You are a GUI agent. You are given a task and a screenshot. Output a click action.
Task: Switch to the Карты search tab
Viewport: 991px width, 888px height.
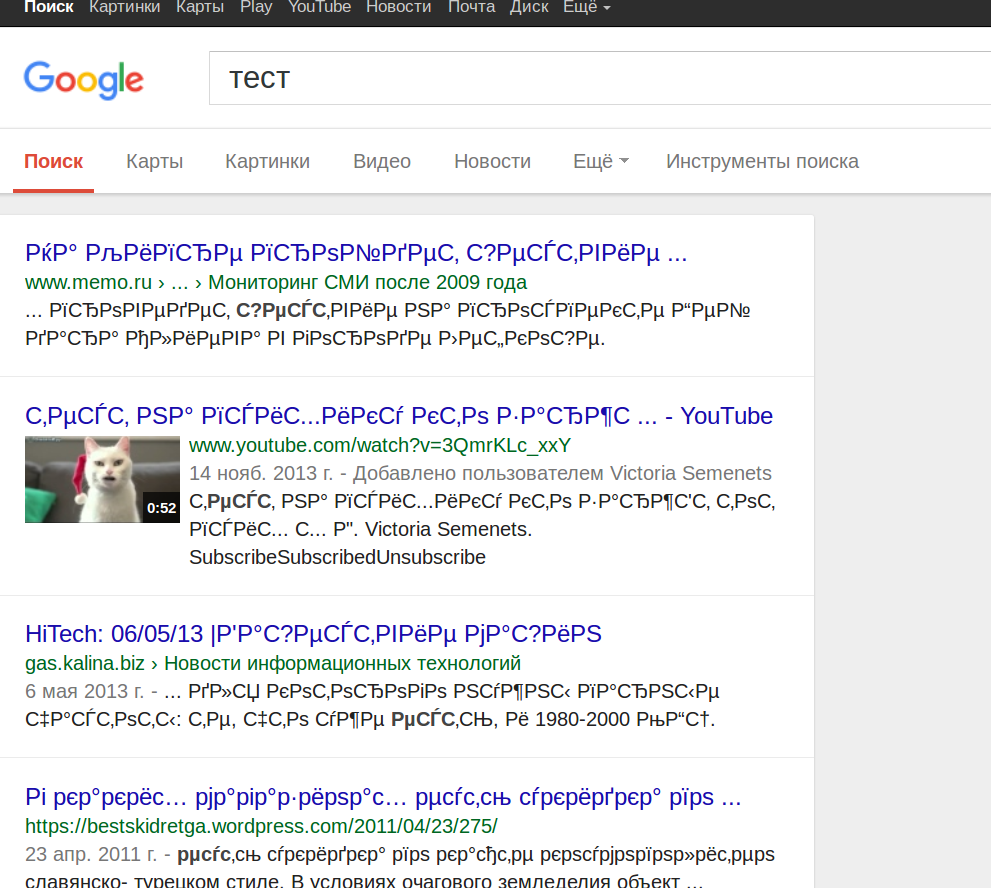(154, 161)
